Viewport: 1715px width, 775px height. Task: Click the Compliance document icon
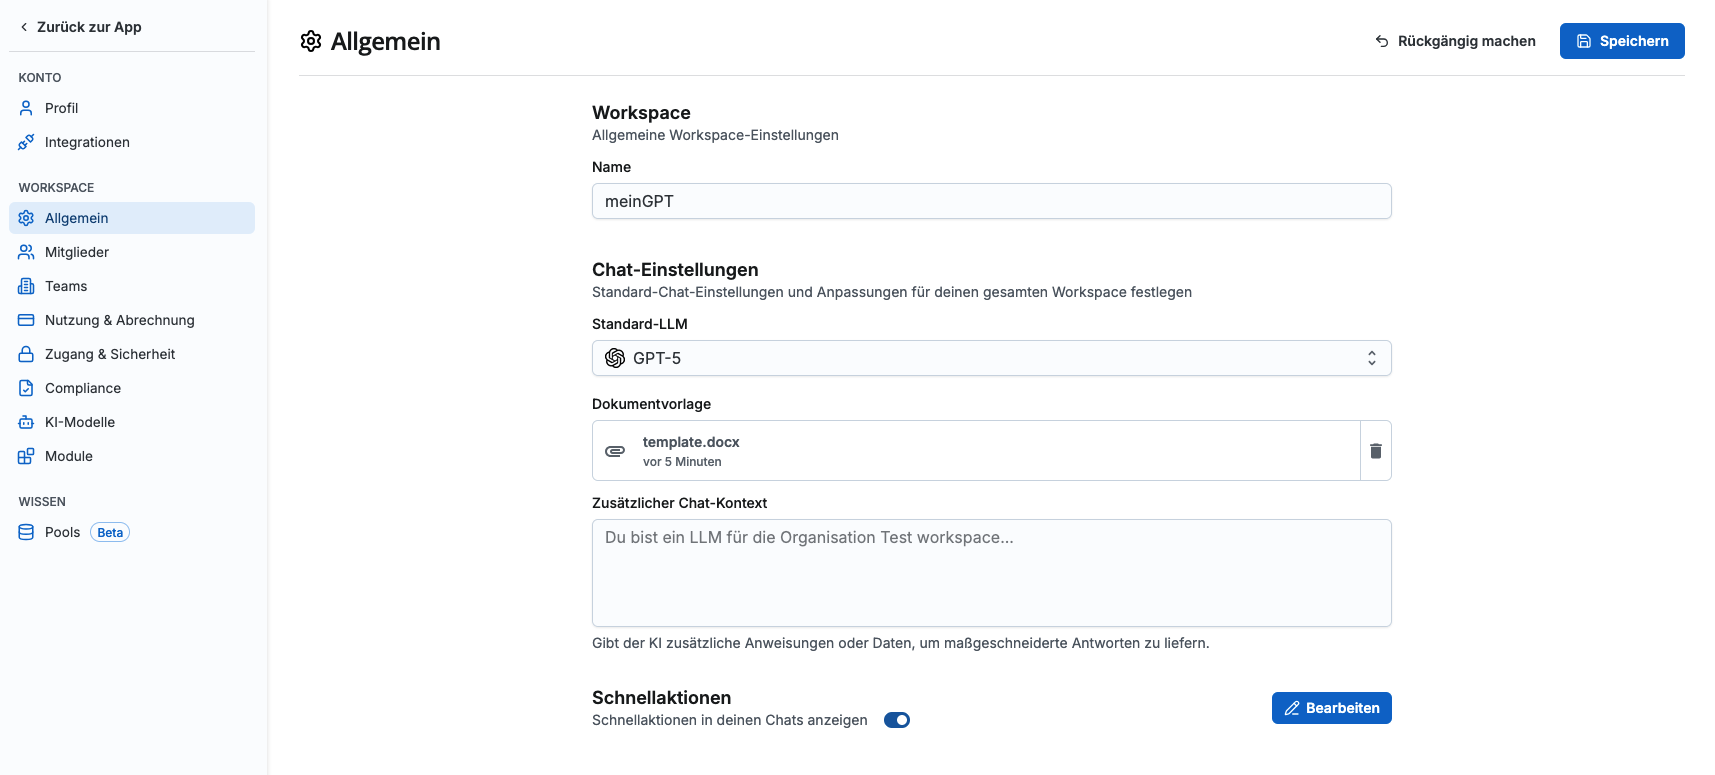point(26,388)
